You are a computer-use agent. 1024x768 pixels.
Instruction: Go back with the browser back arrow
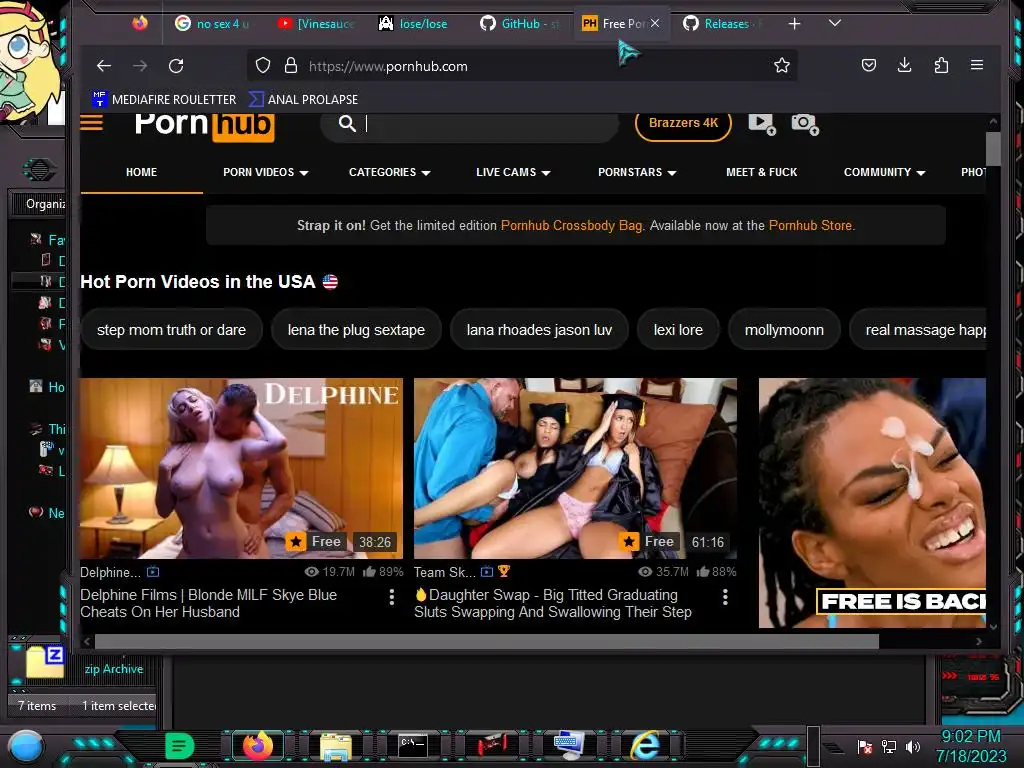click(x=104, y=66)
